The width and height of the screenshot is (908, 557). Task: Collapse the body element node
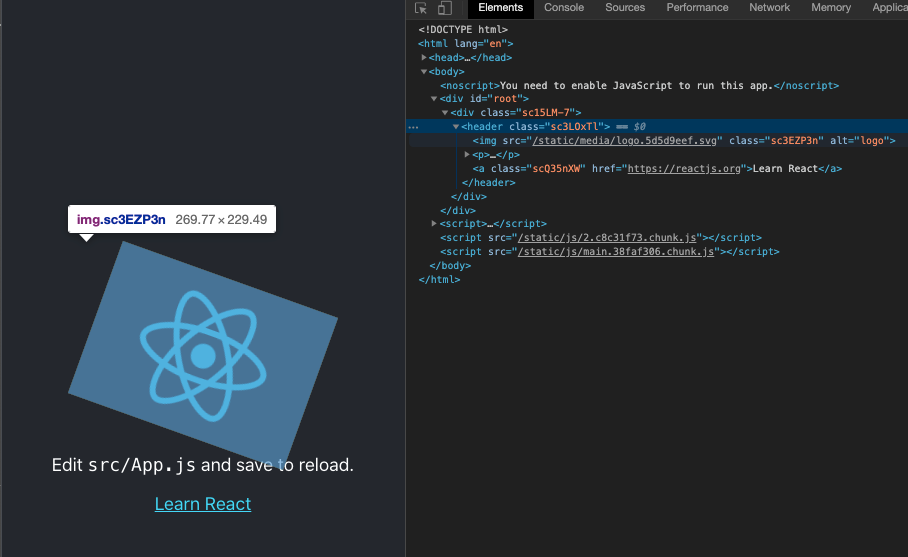click(424, 72)
